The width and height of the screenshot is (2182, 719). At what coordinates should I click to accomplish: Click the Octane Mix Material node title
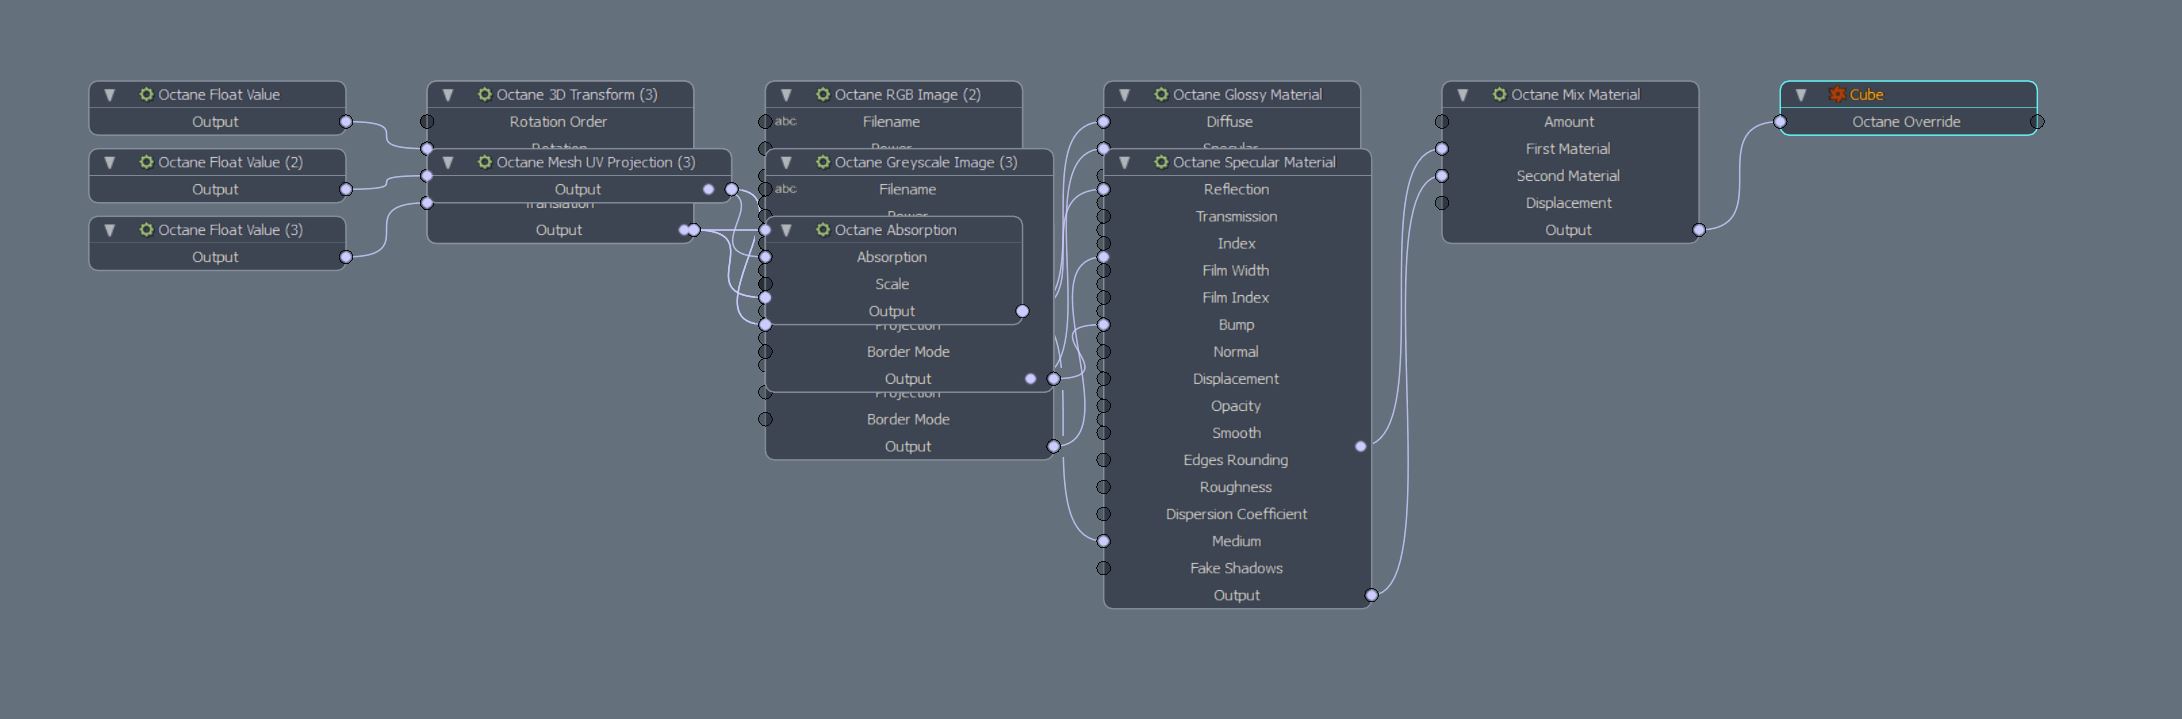[x=1575, y=95]
